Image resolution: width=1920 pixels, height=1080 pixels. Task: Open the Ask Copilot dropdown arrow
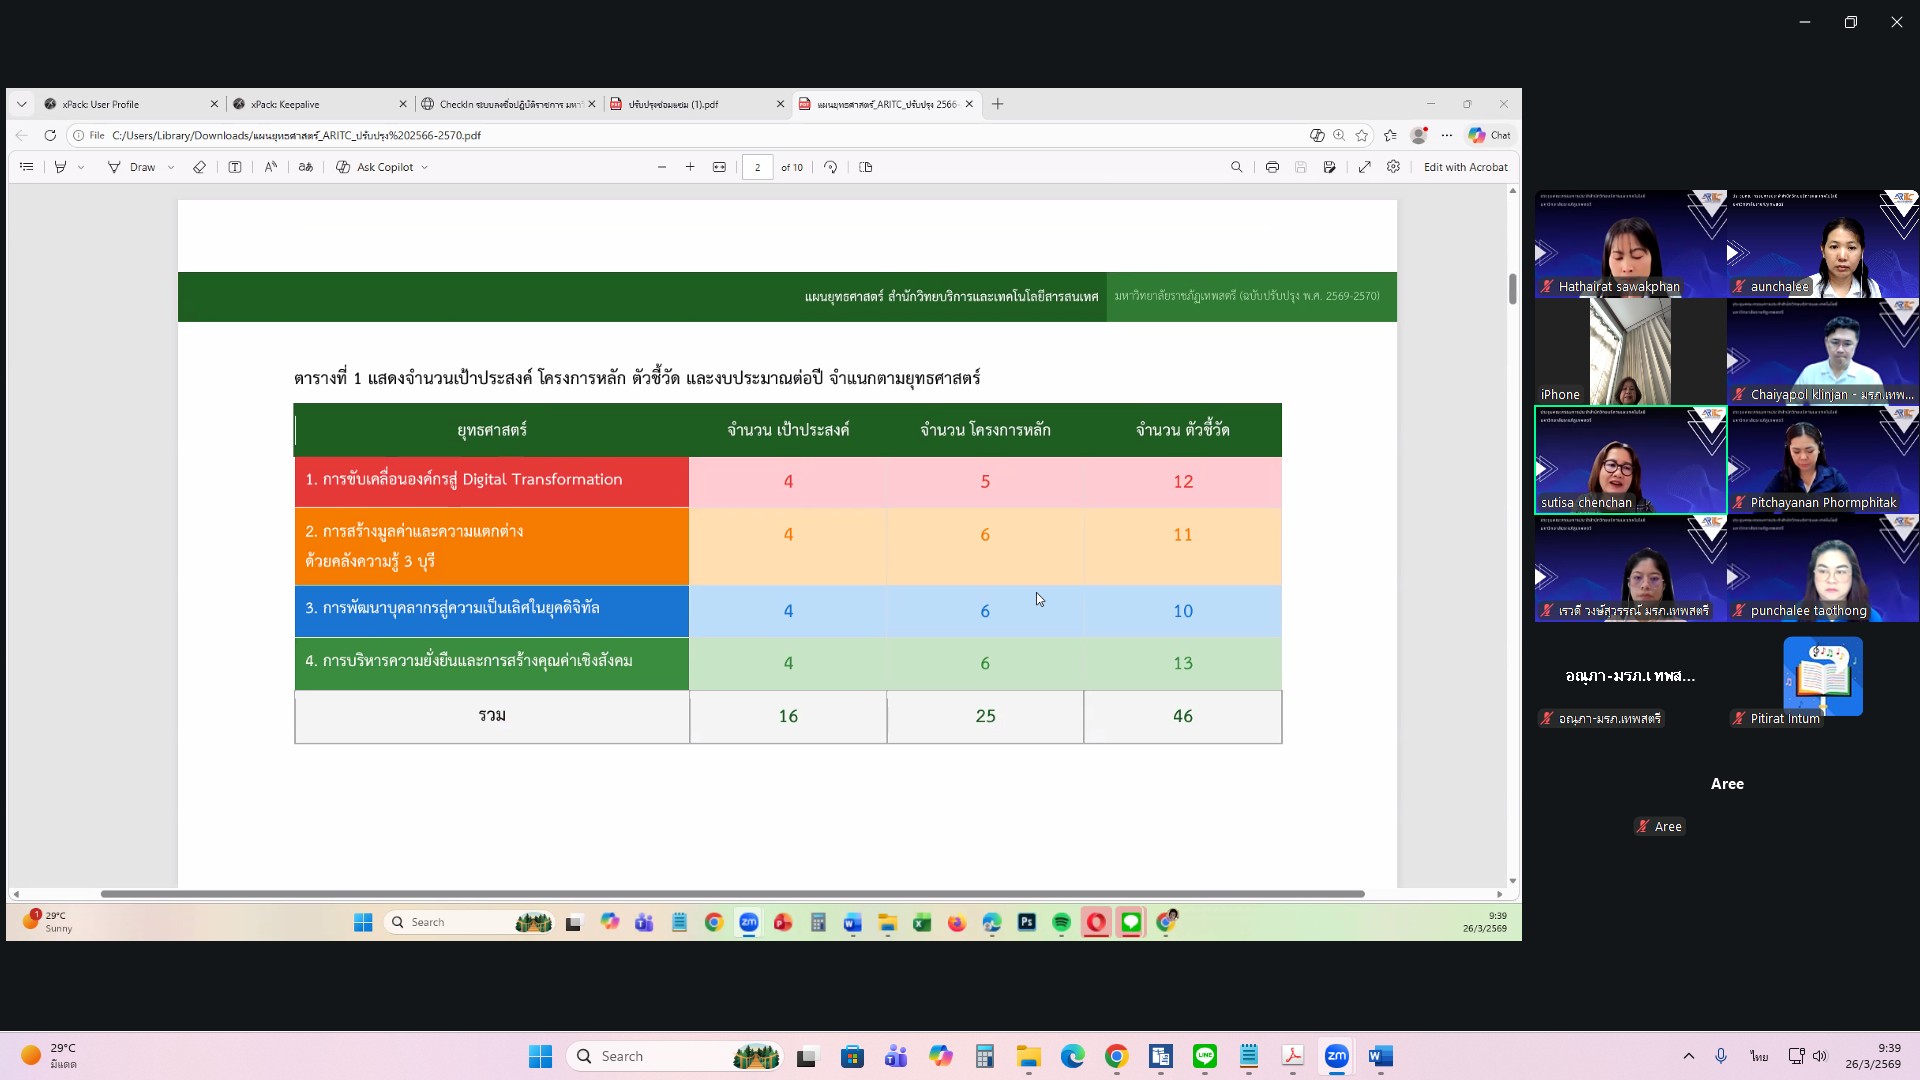[425, 167]
